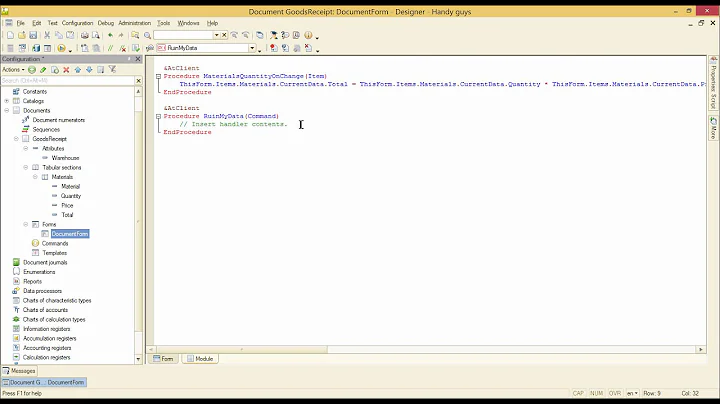
Task: Select the Warehouse attribute in tree
Action: [65, 158]
